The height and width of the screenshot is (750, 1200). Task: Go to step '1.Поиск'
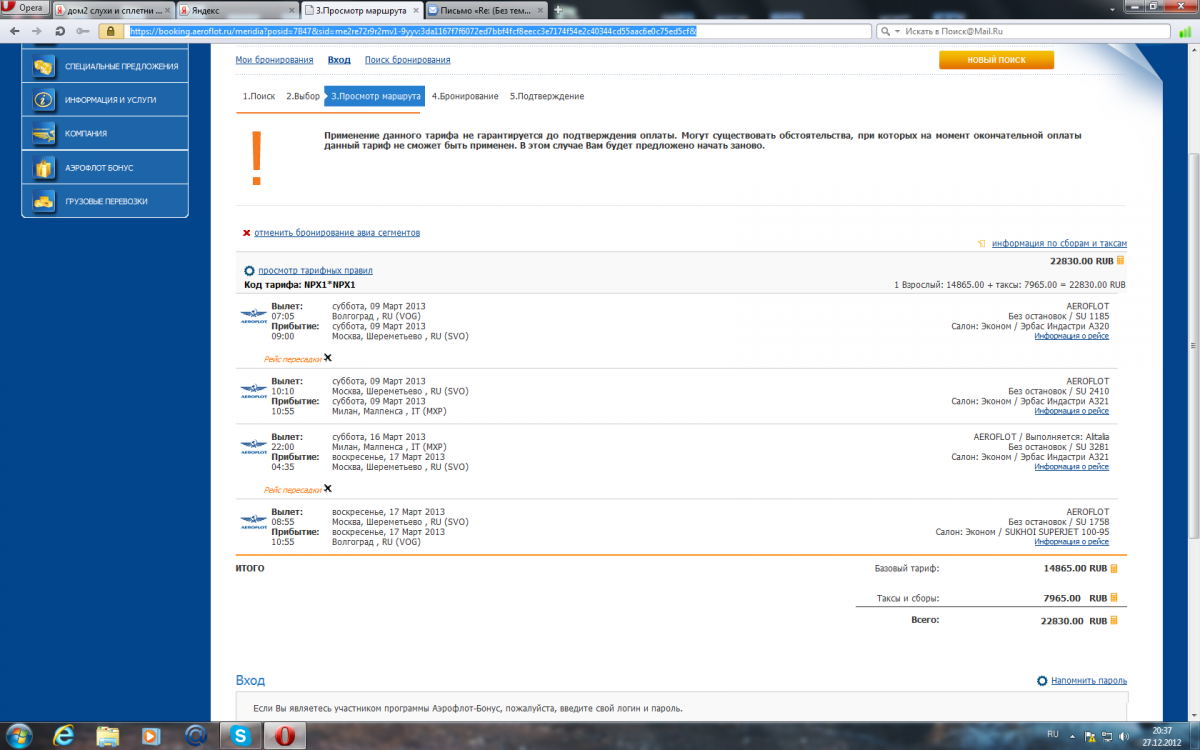click(259, 96)
